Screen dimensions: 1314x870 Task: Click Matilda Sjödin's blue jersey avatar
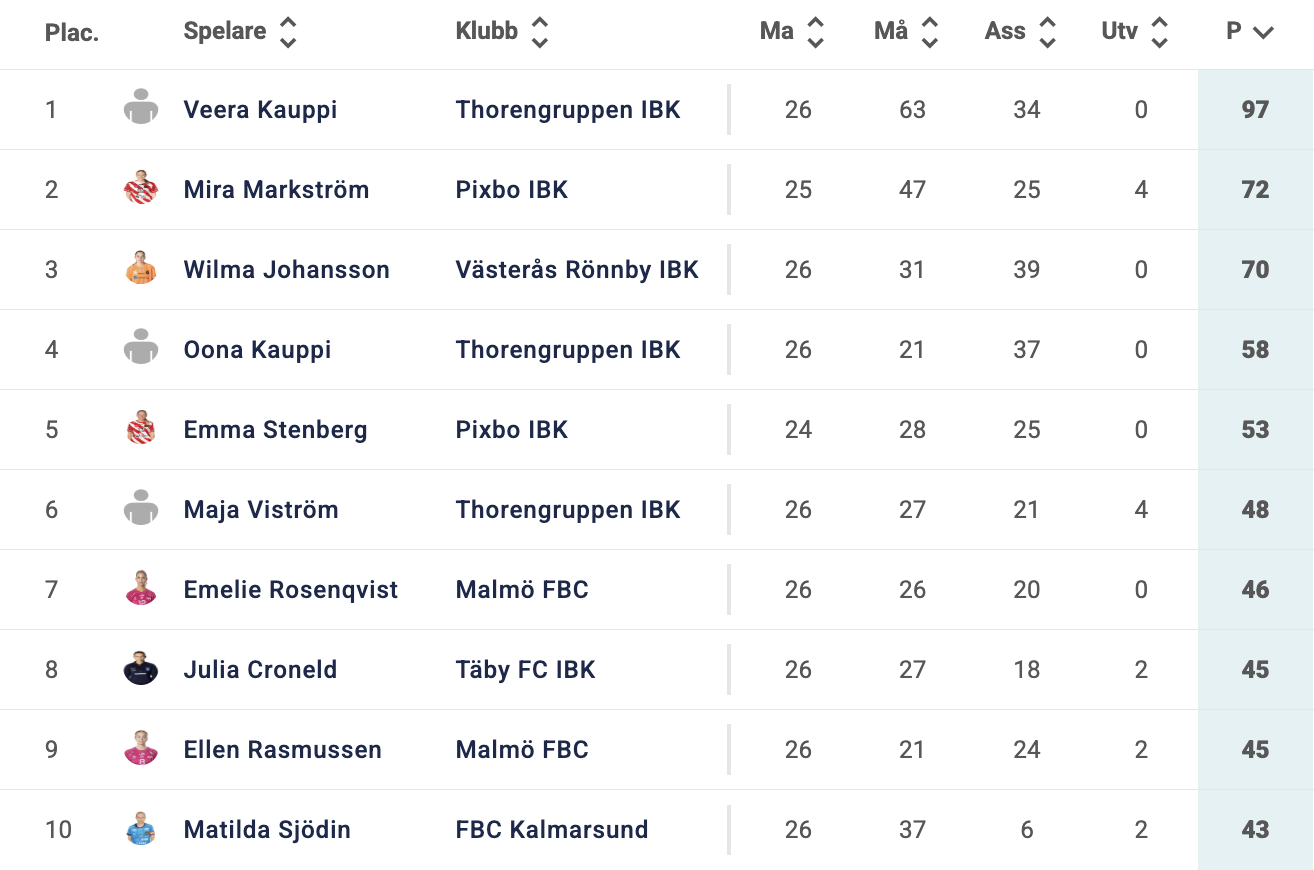pyautogui.click(x=141, y=828)
